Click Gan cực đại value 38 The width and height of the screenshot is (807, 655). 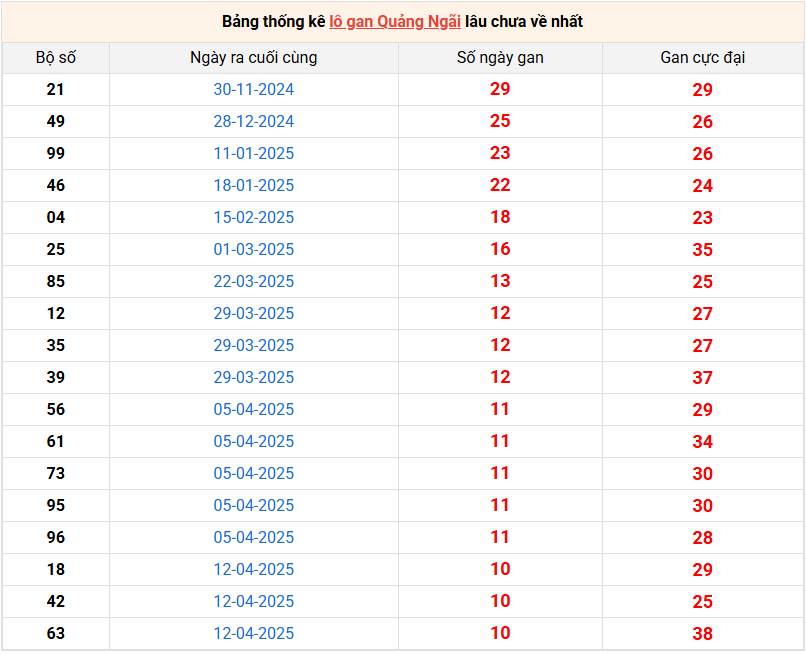tap(702, 634)
